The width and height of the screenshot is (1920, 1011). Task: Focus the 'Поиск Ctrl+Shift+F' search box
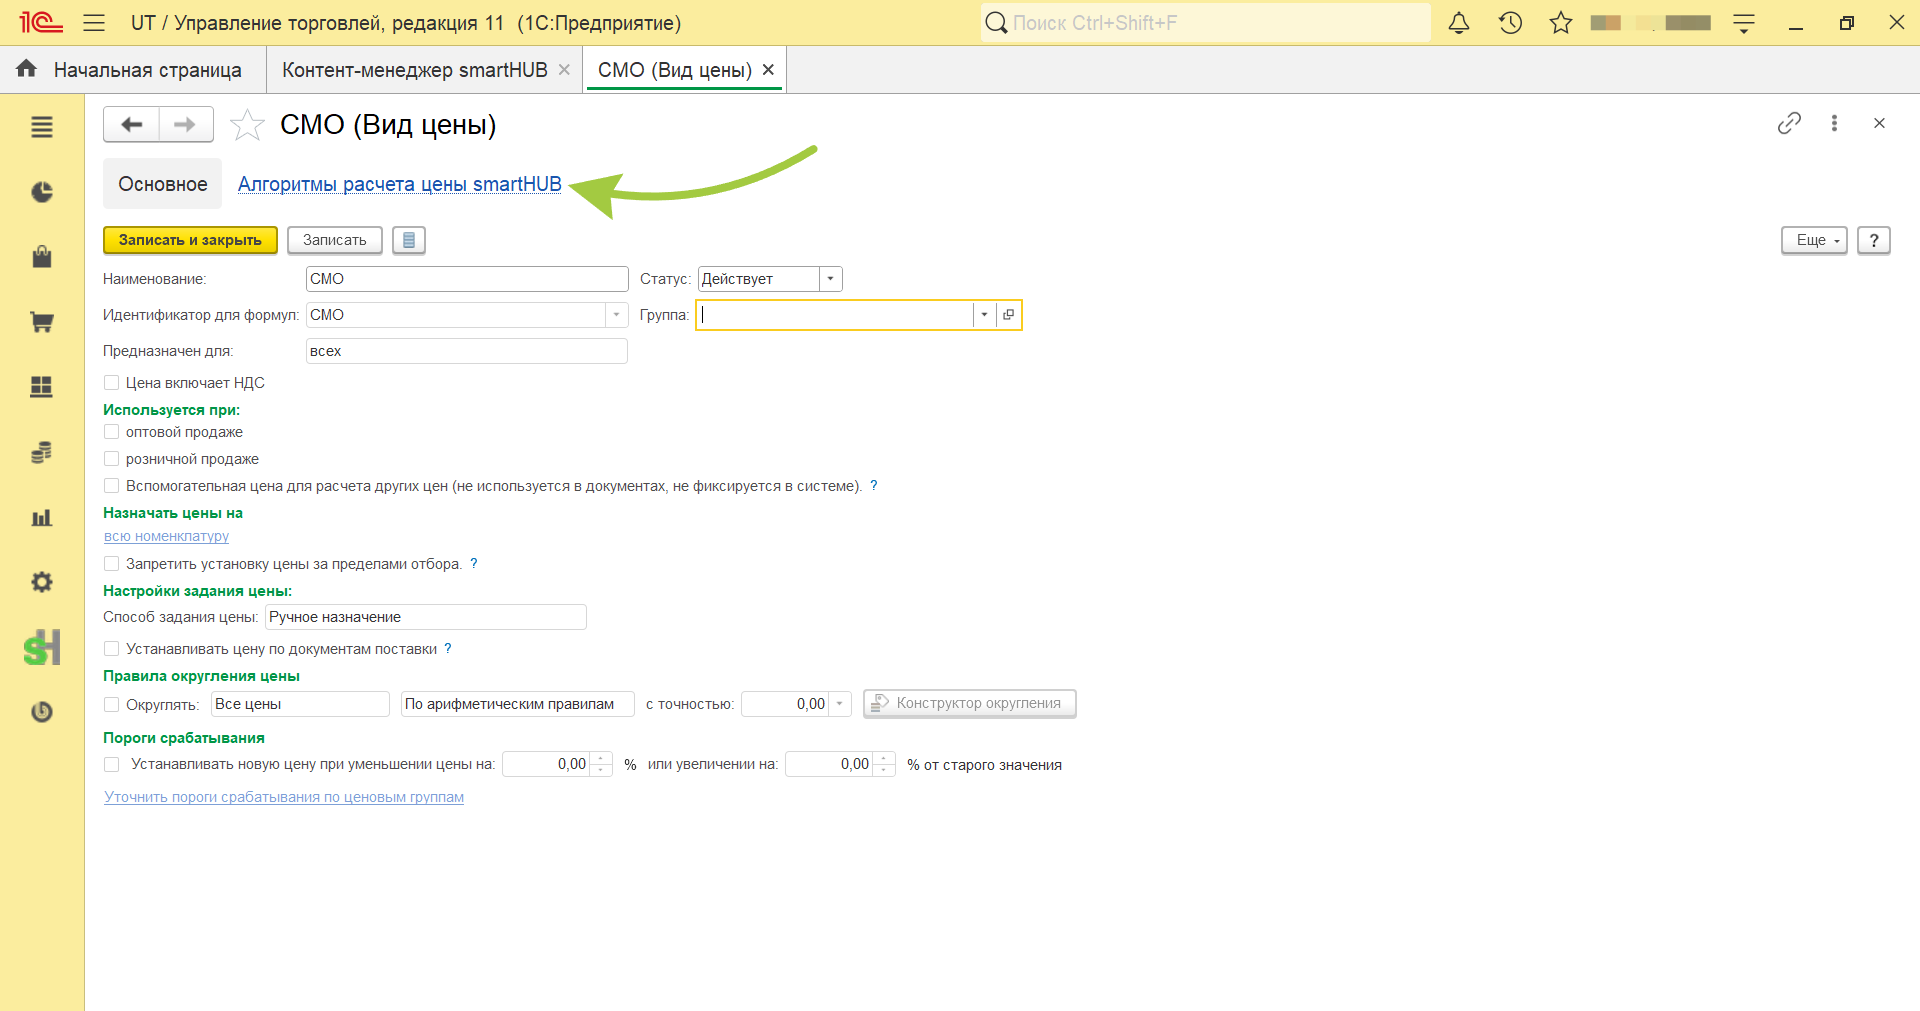click(x=1205, y=22)
